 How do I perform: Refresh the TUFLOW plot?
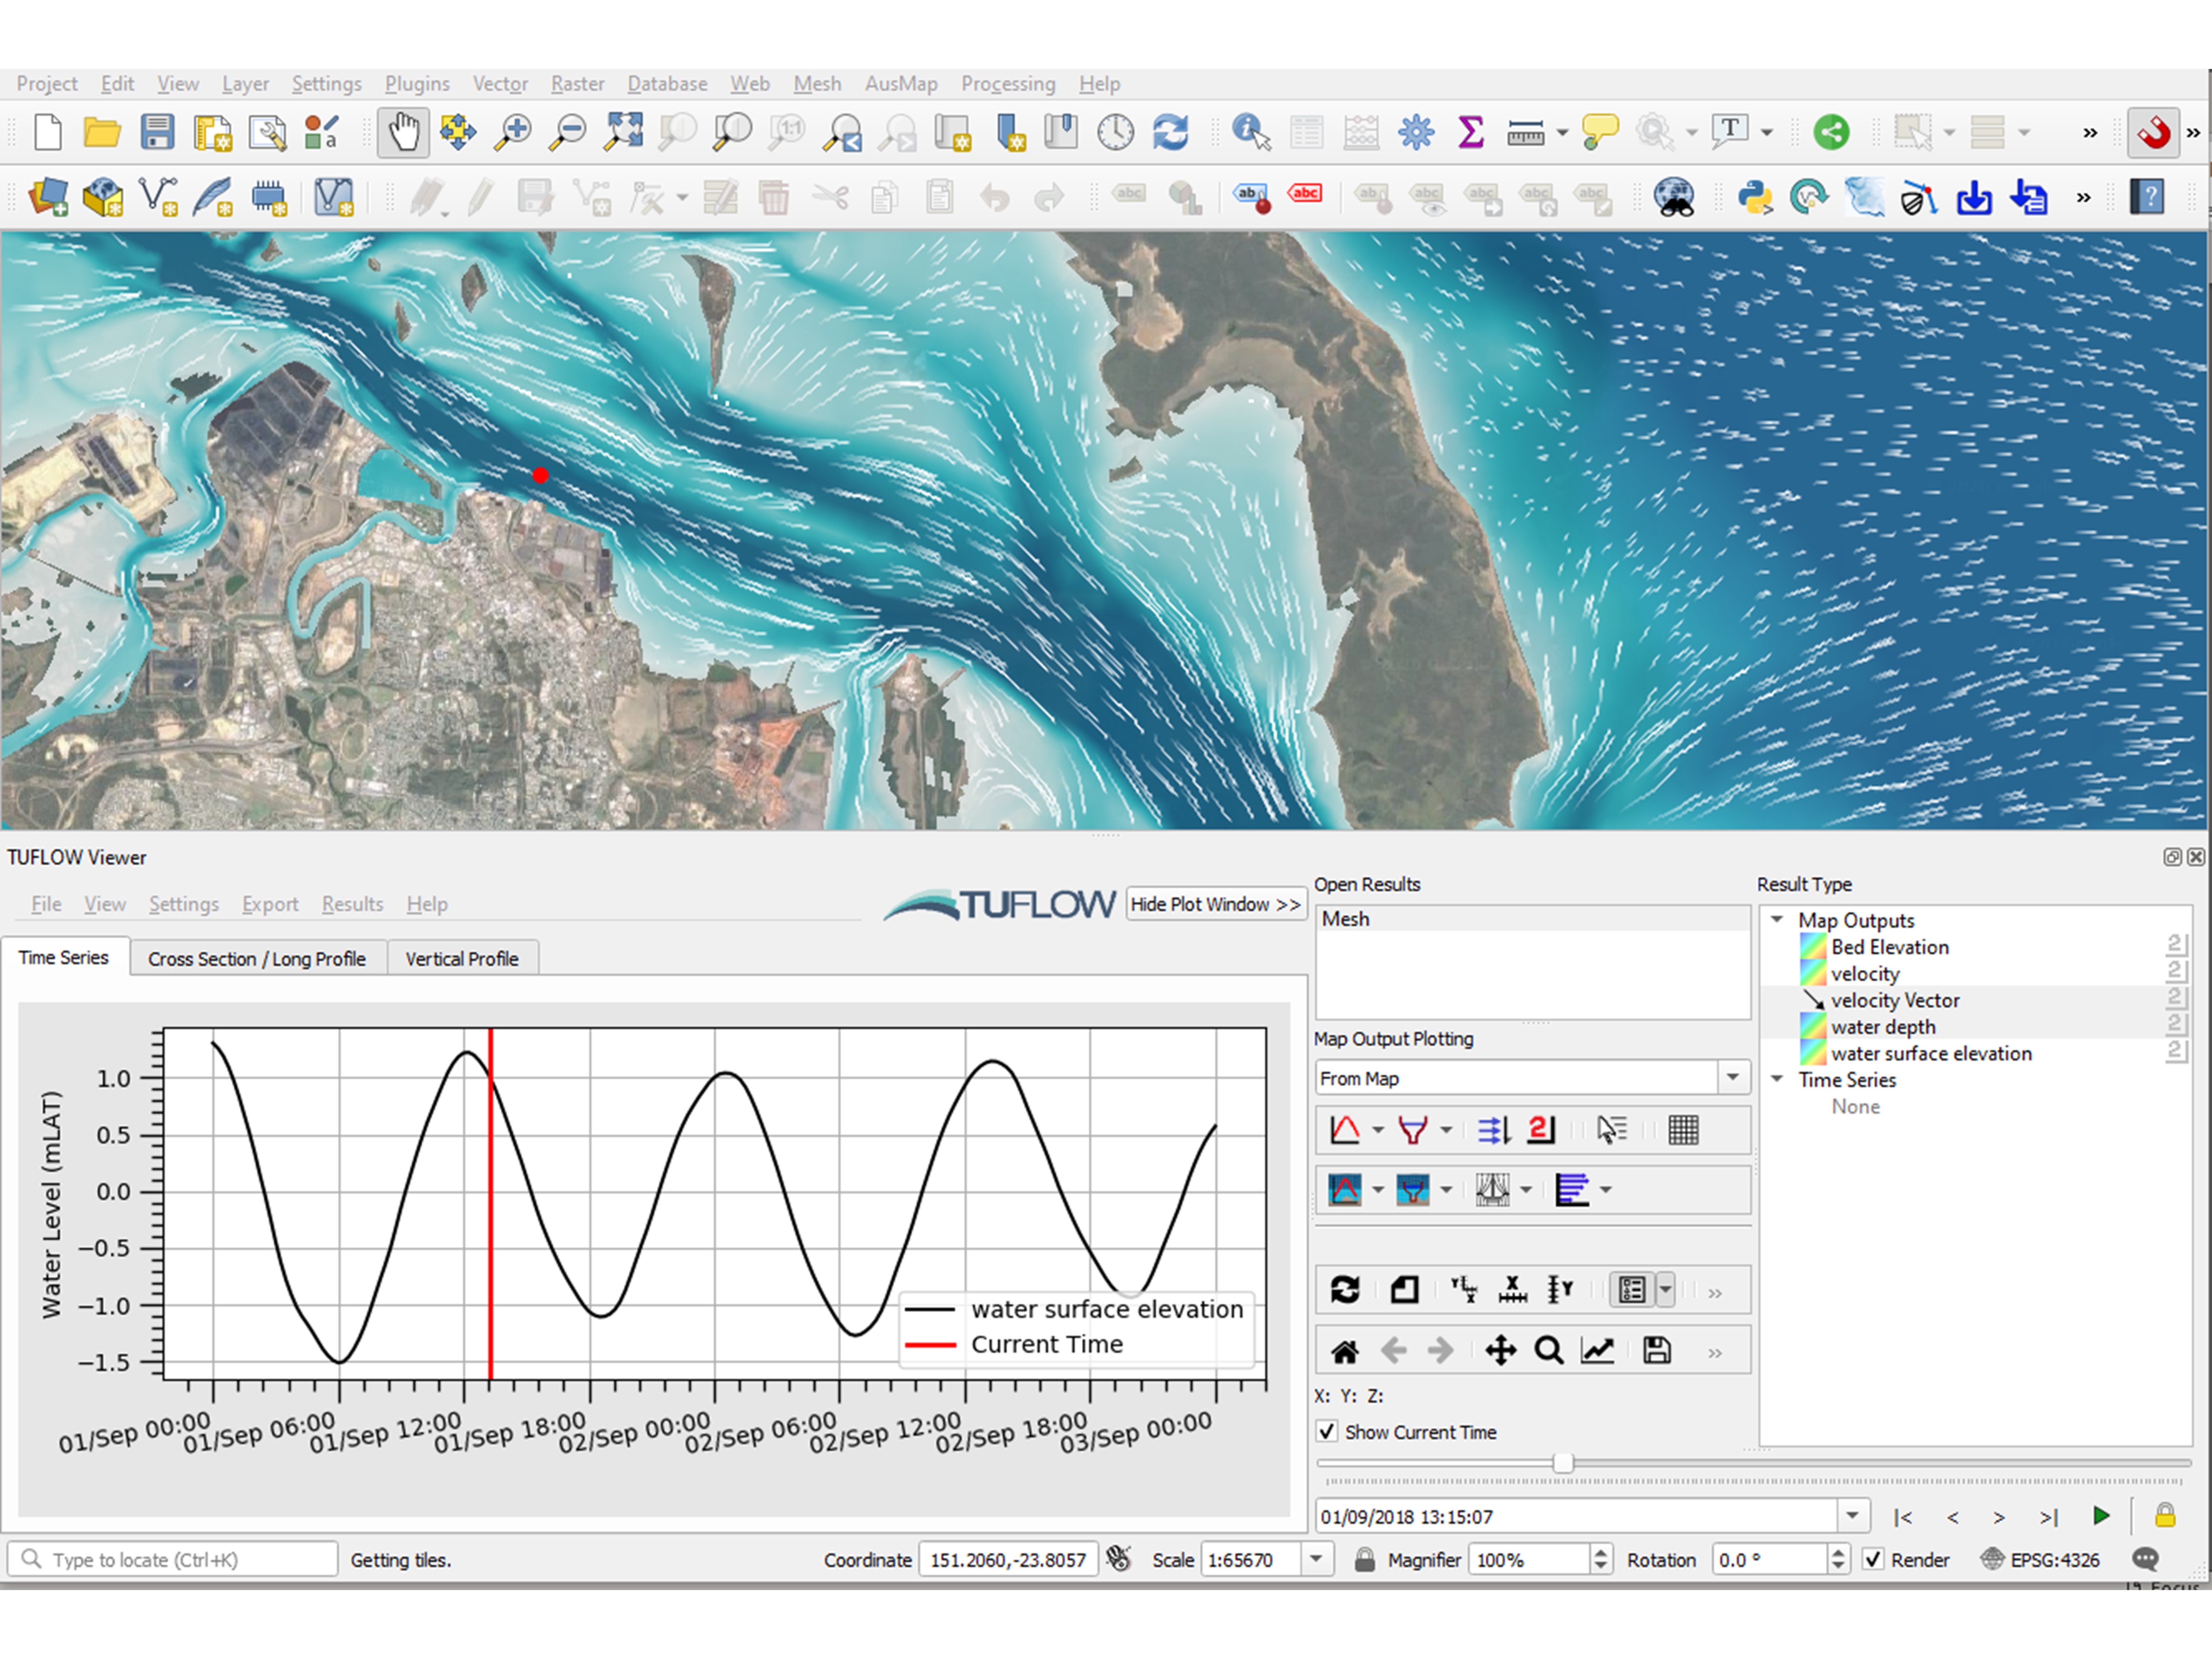coord(1345,1290)
